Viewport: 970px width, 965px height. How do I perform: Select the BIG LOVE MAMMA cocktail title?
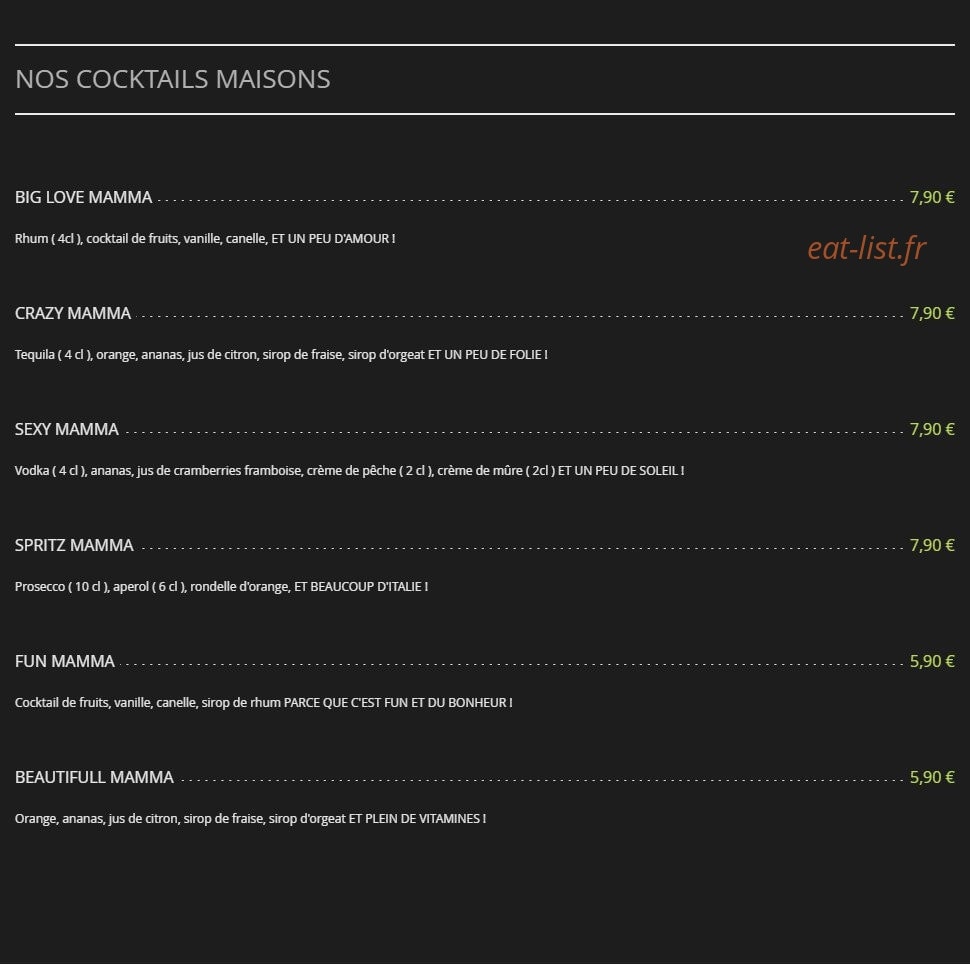pyautogui.click(x=84, y=197)
